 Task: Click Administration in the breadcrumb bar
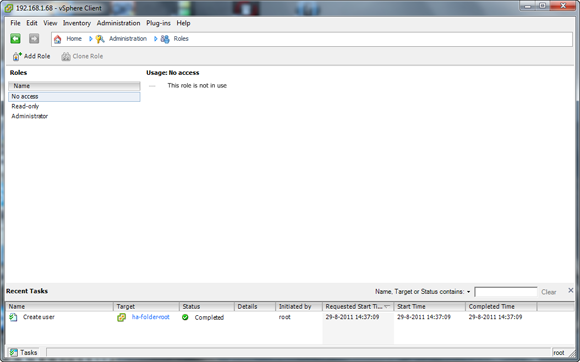(128, 38)
